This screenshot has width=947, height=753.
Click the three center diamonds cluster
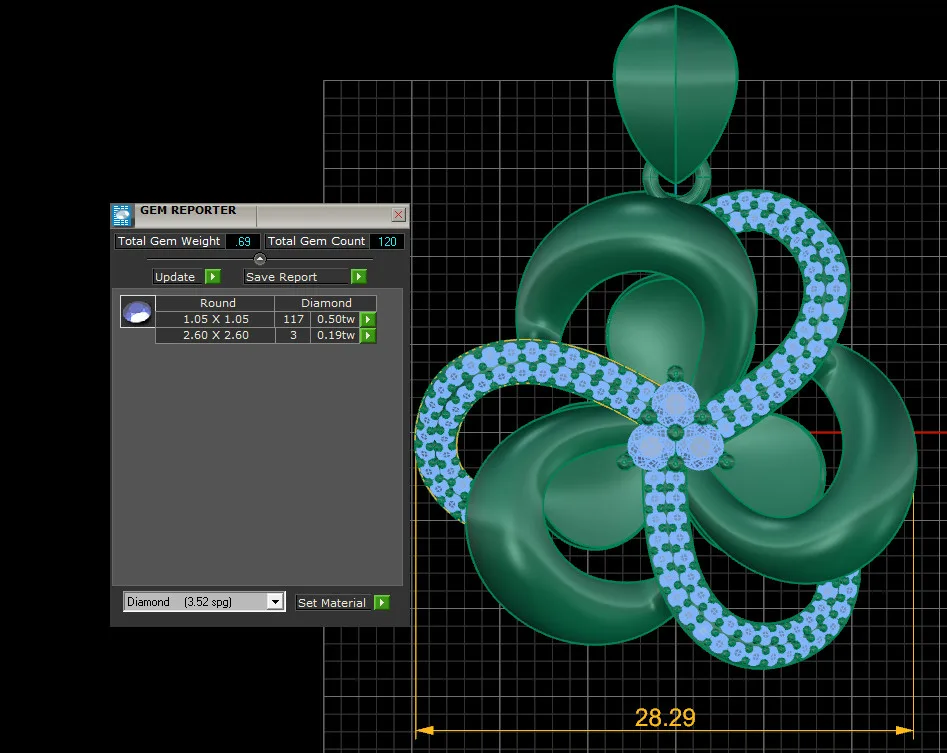675,426
